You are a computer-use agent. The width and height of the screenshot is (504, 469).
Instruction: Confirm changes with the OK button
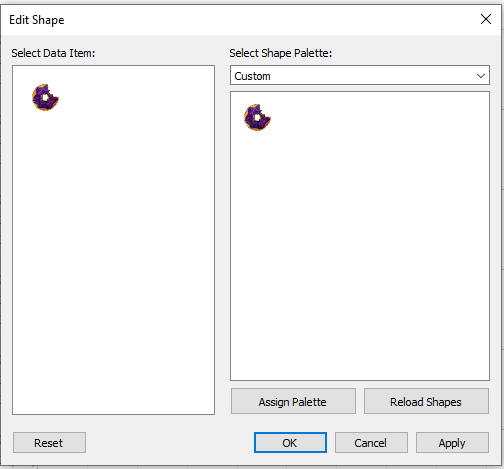[x=290, y=443]
